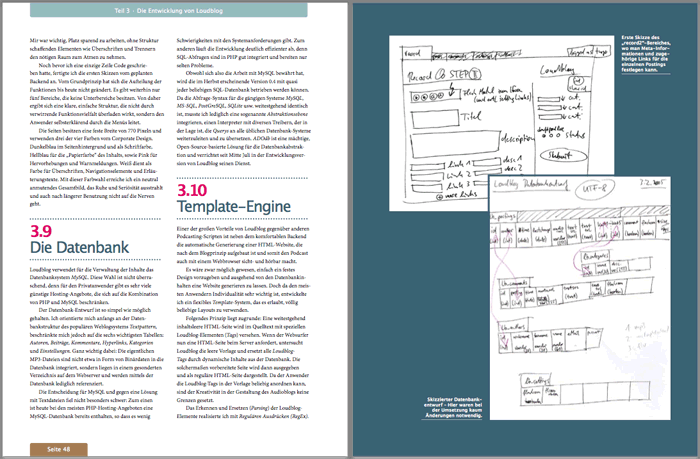This screenshot has width=700, height=459.
Task: Click the orange "Seite 48" page label
Action: click(59, 450)
